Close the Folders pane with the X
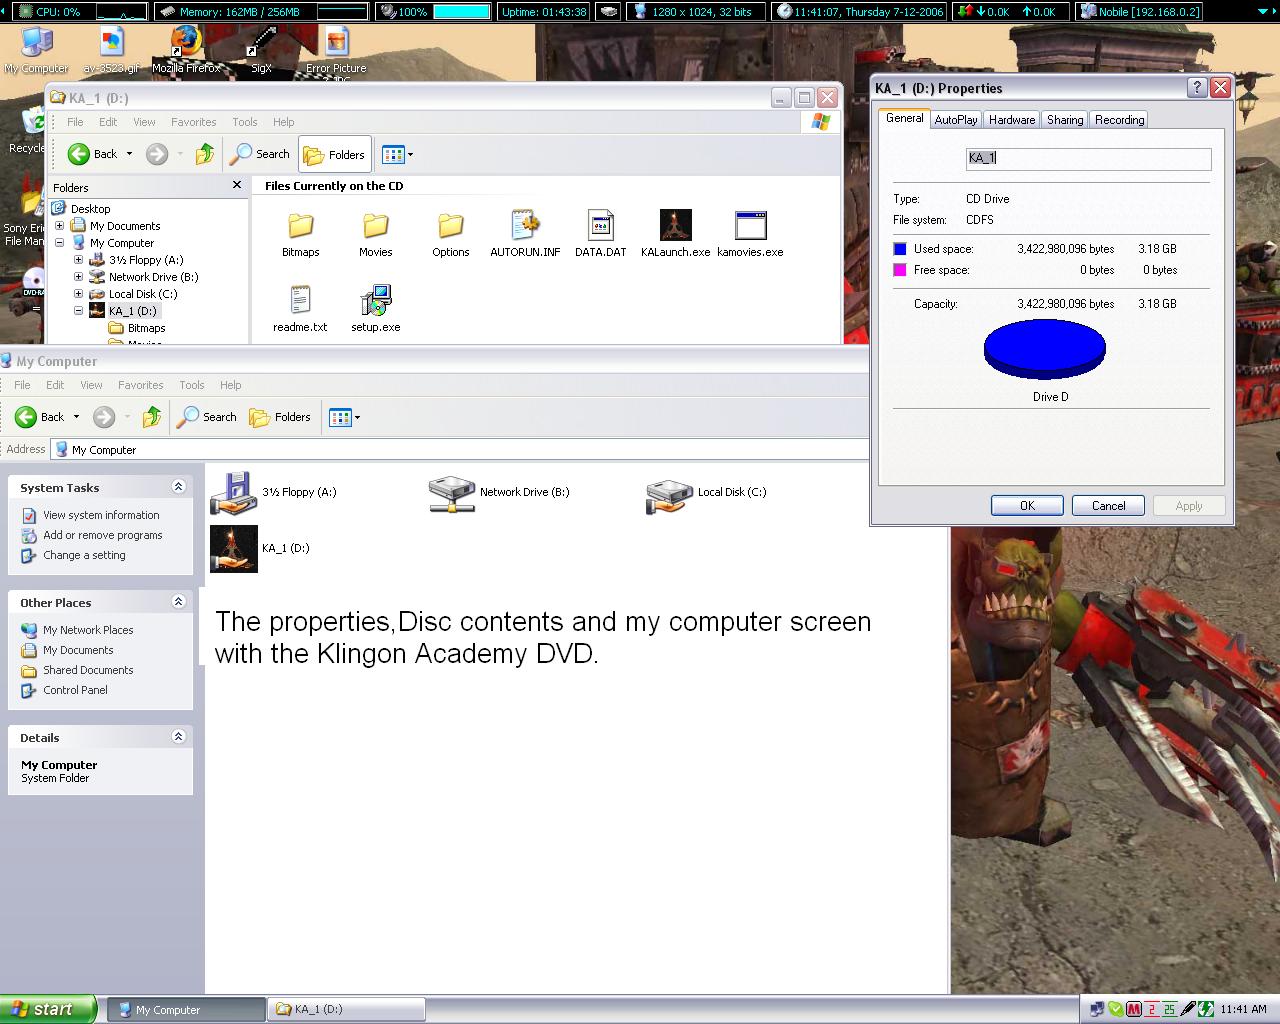Image resolution: width=1280 pixels, height=1024 pixels. (x=237, y=185)
